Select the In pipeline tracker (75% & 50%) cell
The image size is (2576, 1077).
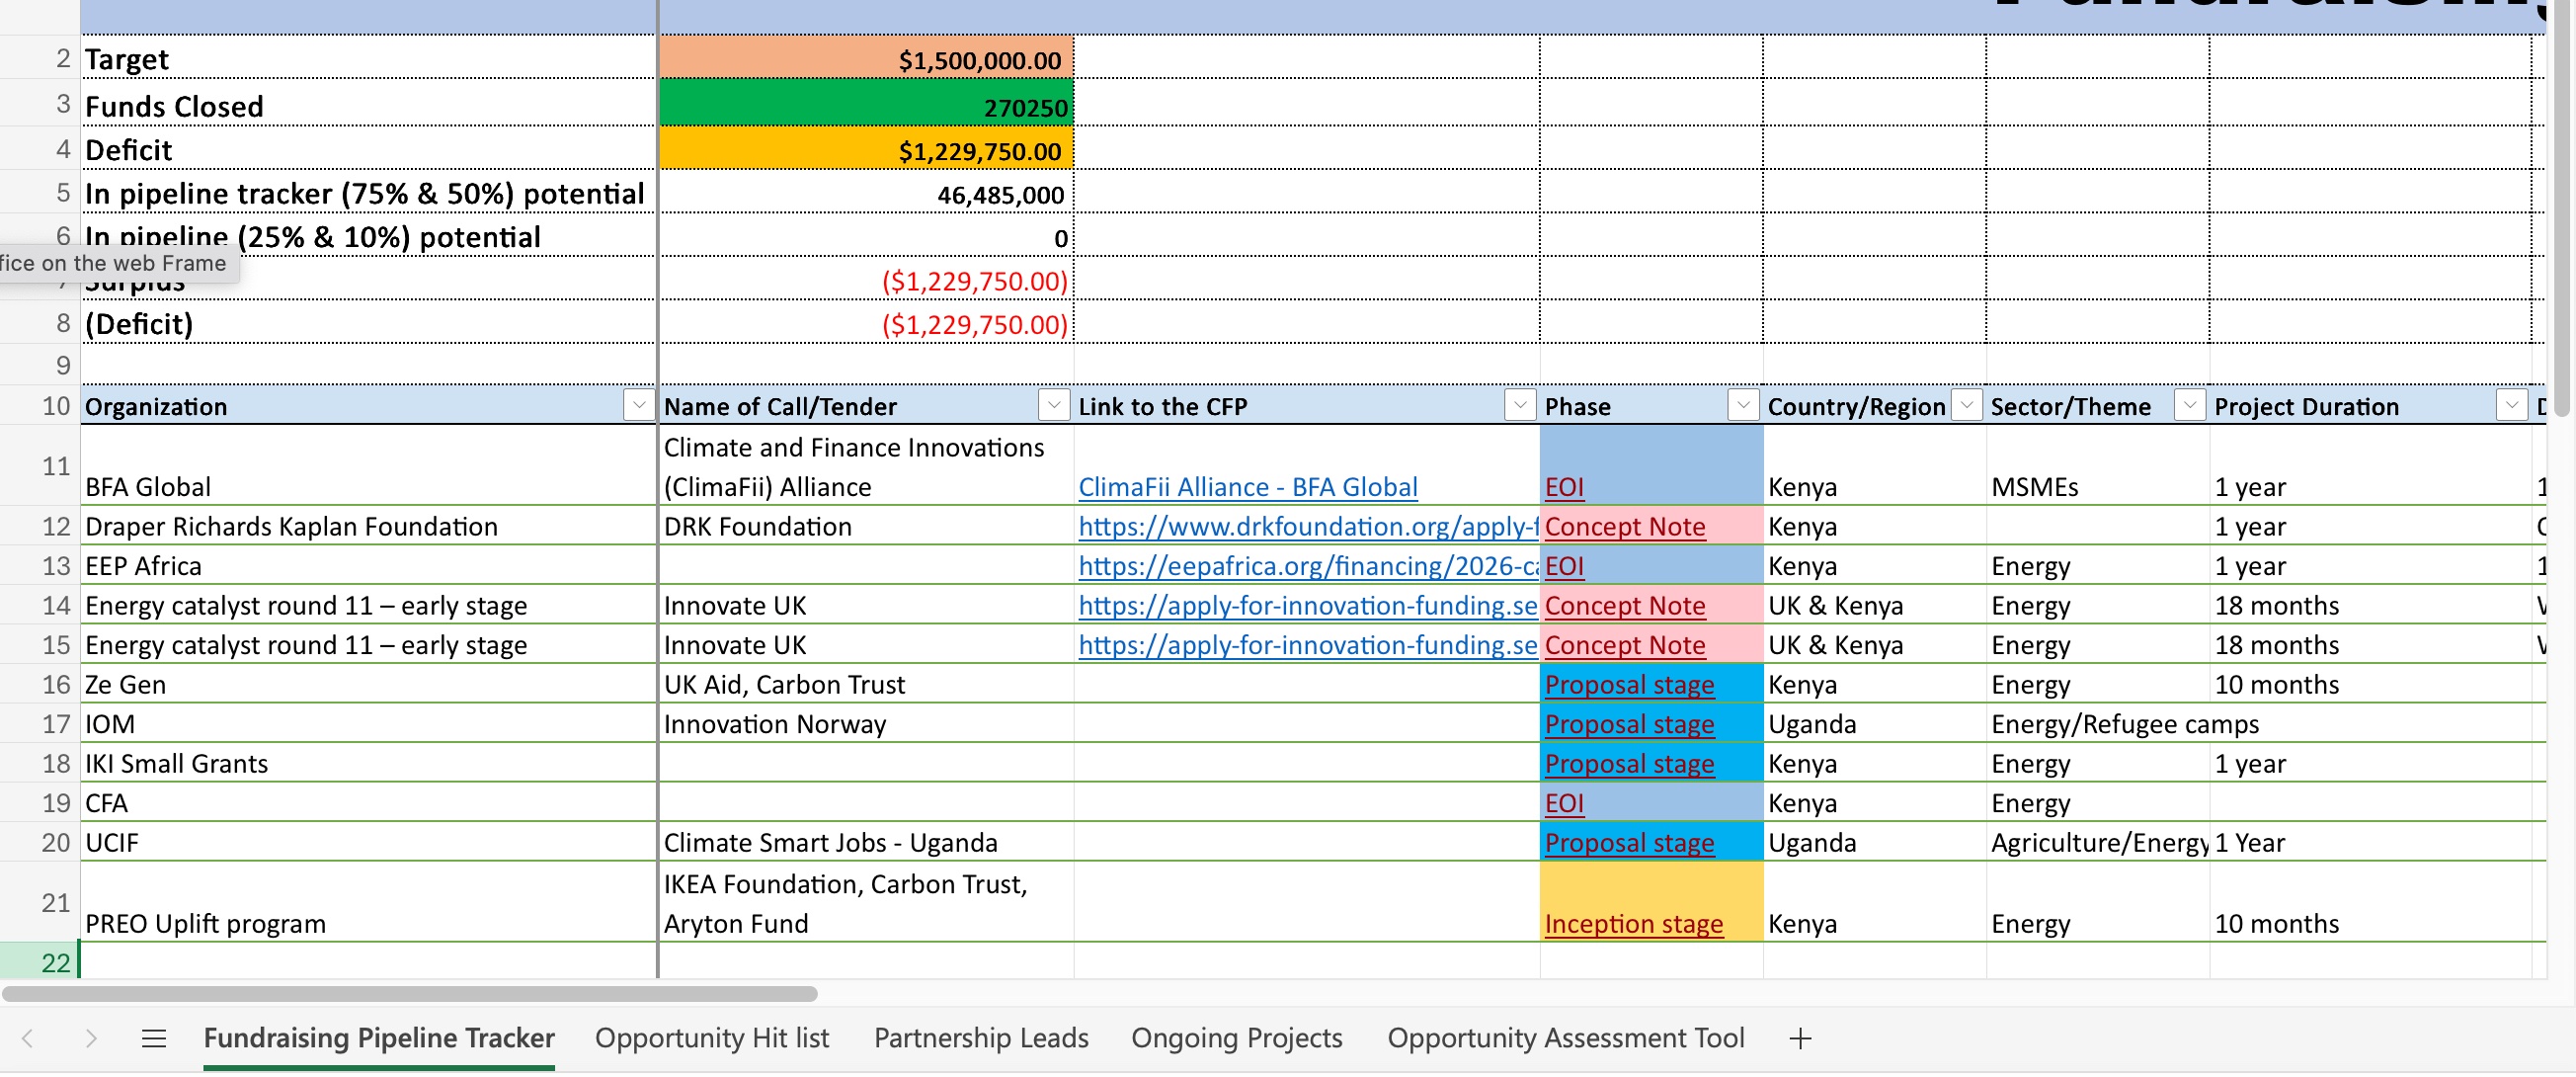tap(368, 192)
